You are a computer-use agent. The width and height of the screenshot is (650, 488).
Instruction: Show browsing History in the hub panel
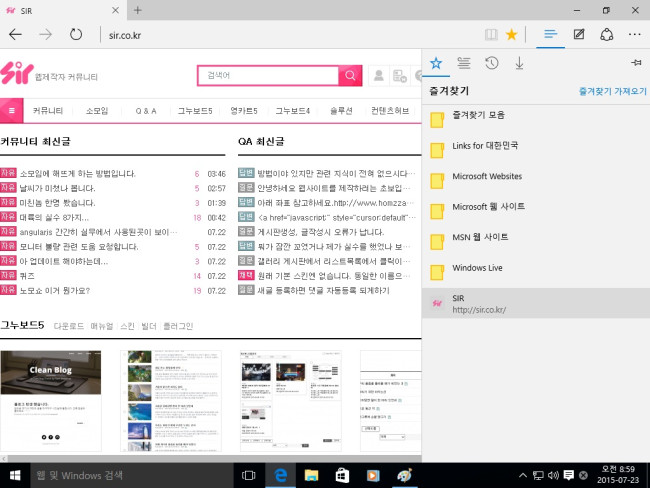(491, 63)
